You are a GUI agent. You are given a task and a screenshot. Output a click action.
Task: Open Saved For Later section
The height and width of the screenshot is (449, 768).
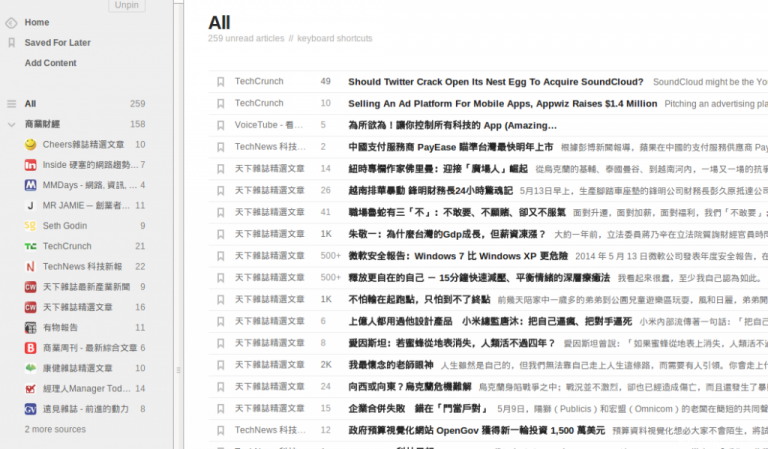click(x=58, y=43)
